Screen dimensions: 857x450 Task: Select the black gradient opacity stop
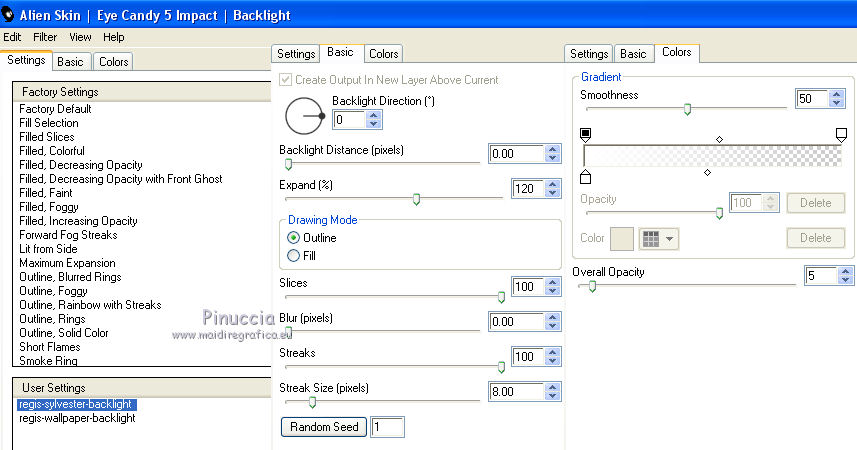click(585, 134)
